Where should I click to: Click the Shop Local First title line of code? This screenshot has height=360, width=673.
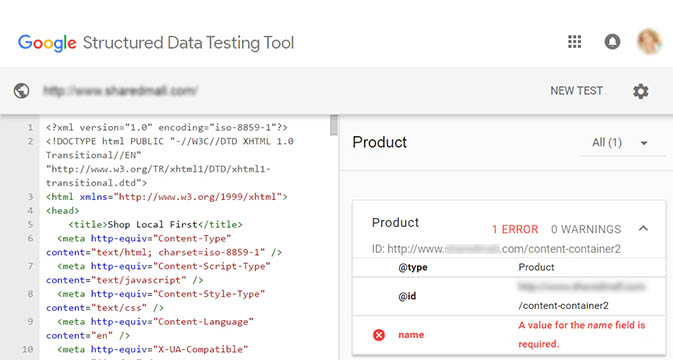[x=155, y=224]
